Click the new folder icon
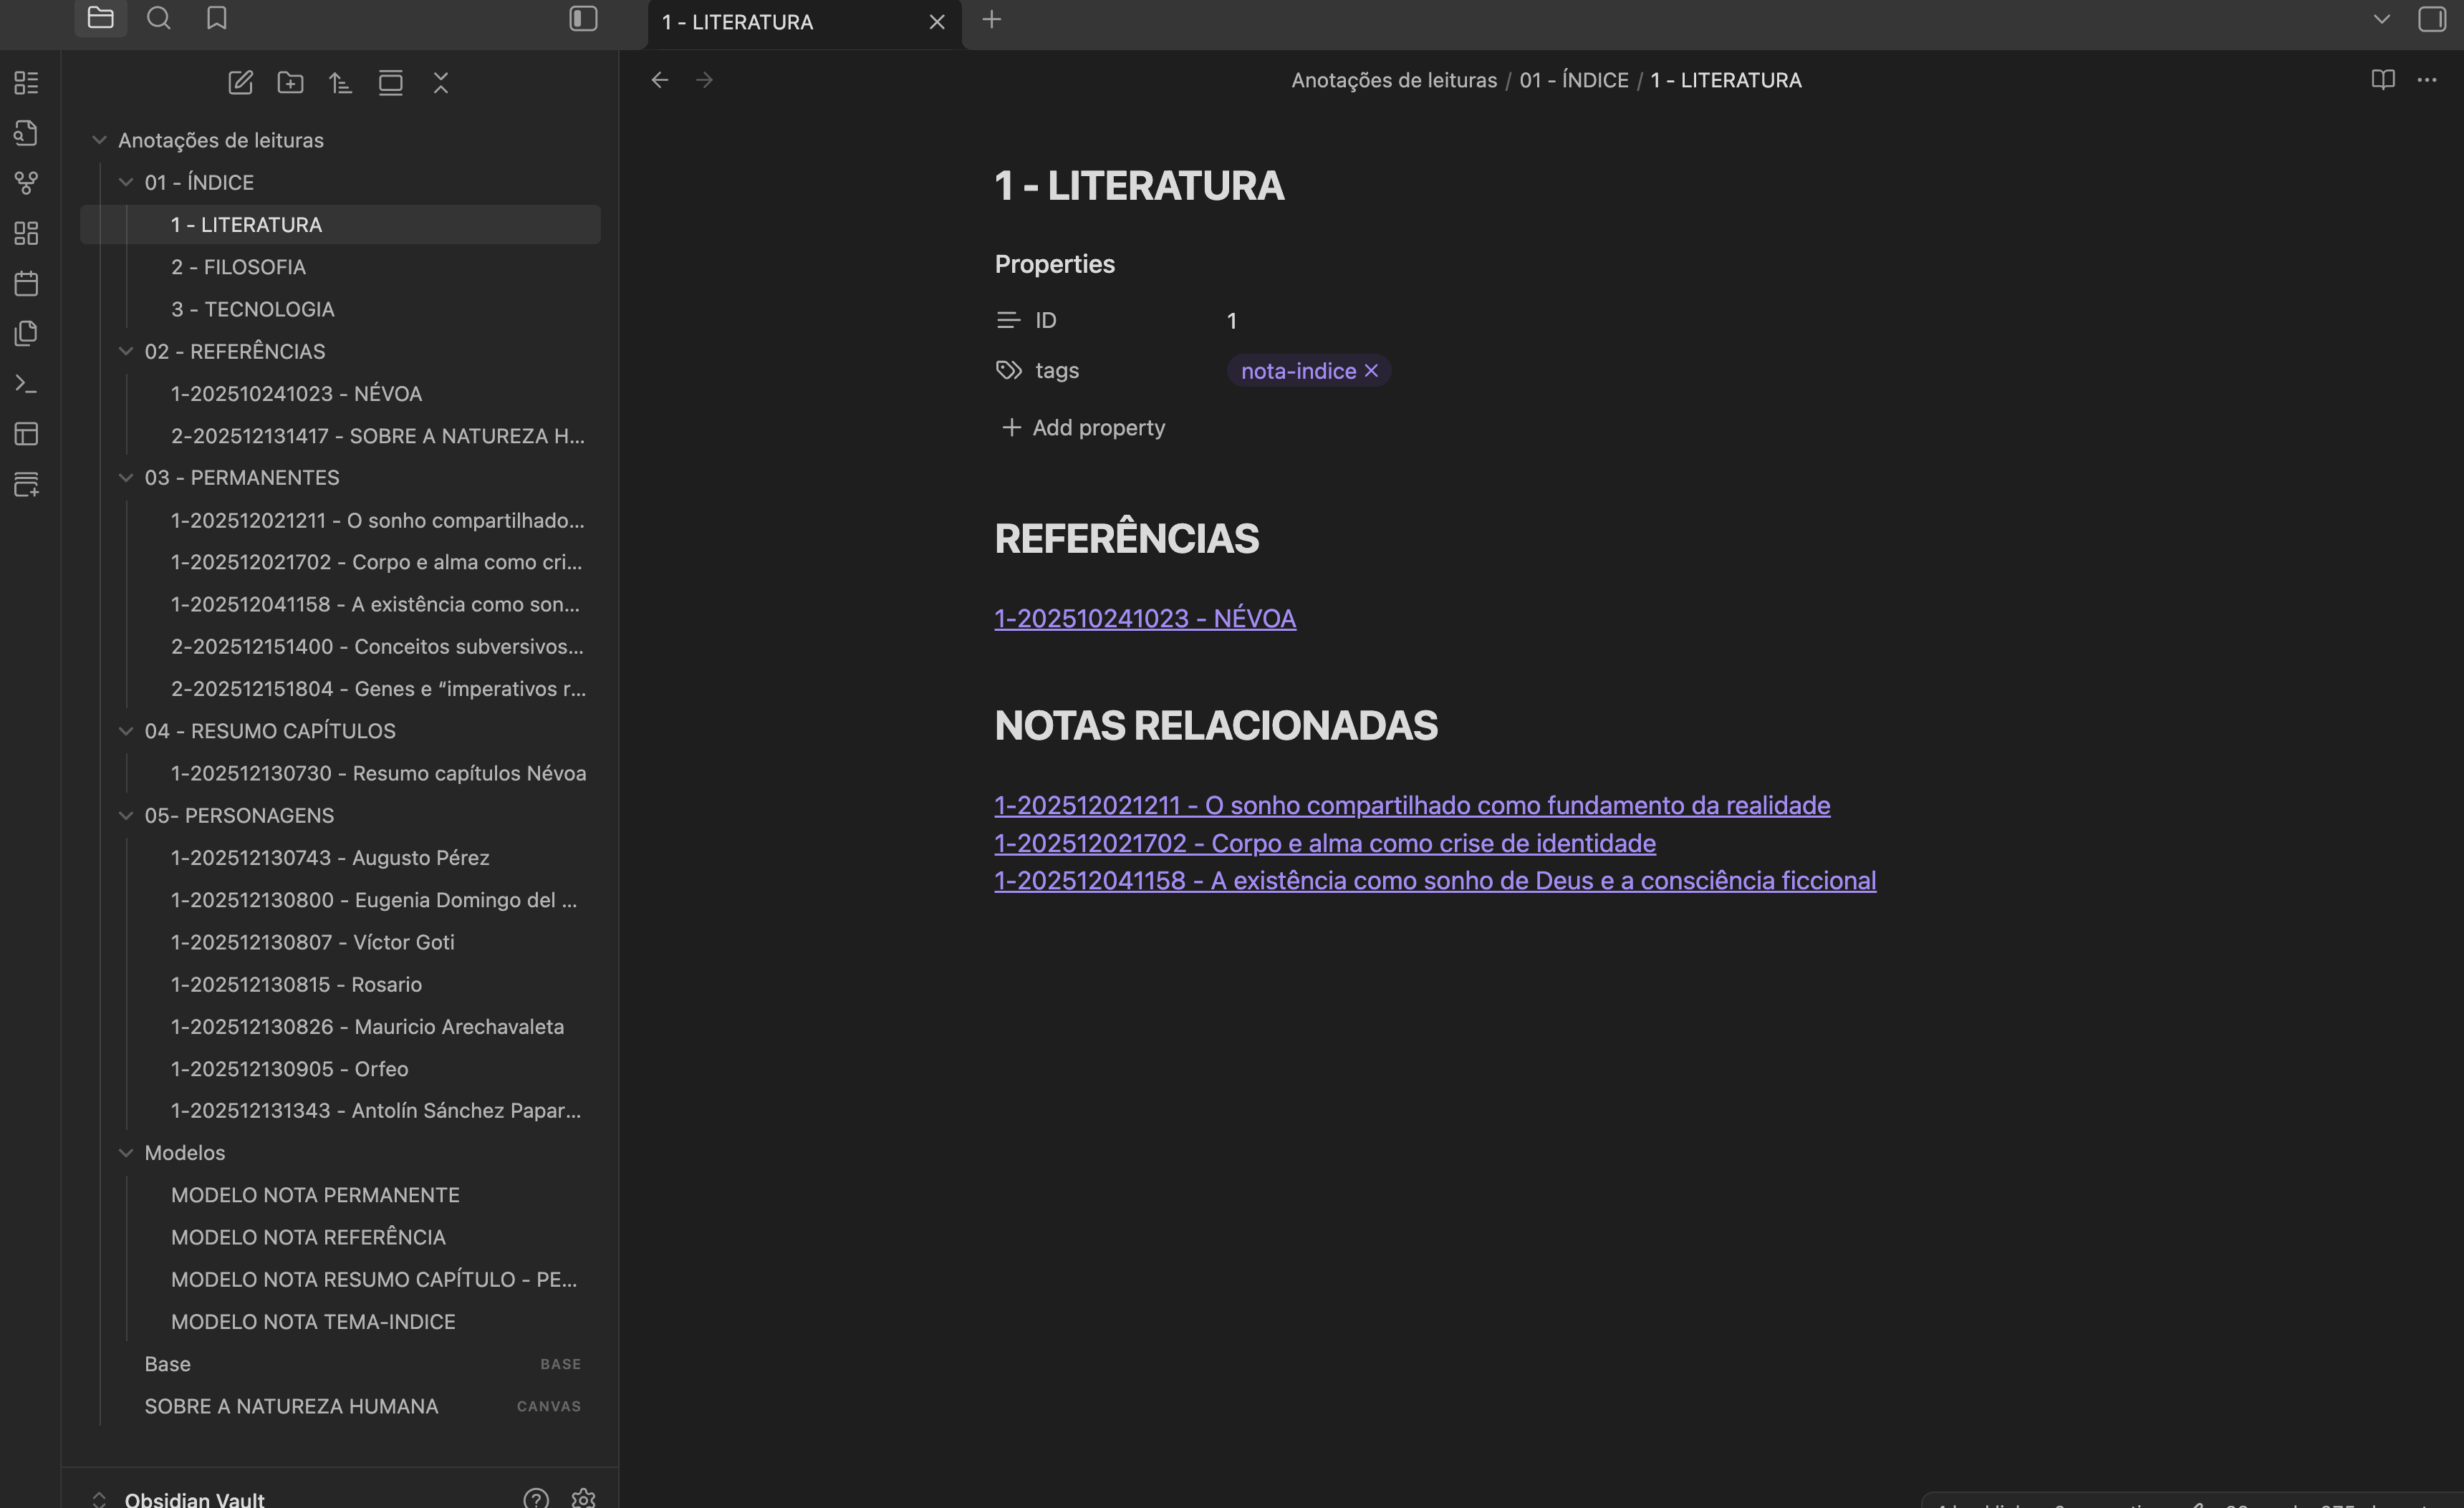This screenshot has width=2464, height=1508. (x=290, y=83)
